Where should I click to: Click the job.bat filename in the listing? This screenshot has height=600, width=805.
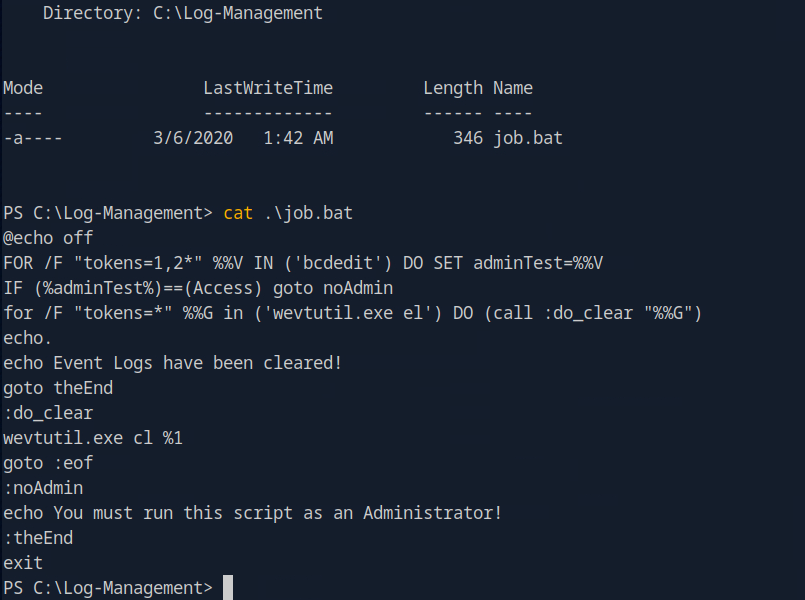pyautogui.click(x=528, y=138)
